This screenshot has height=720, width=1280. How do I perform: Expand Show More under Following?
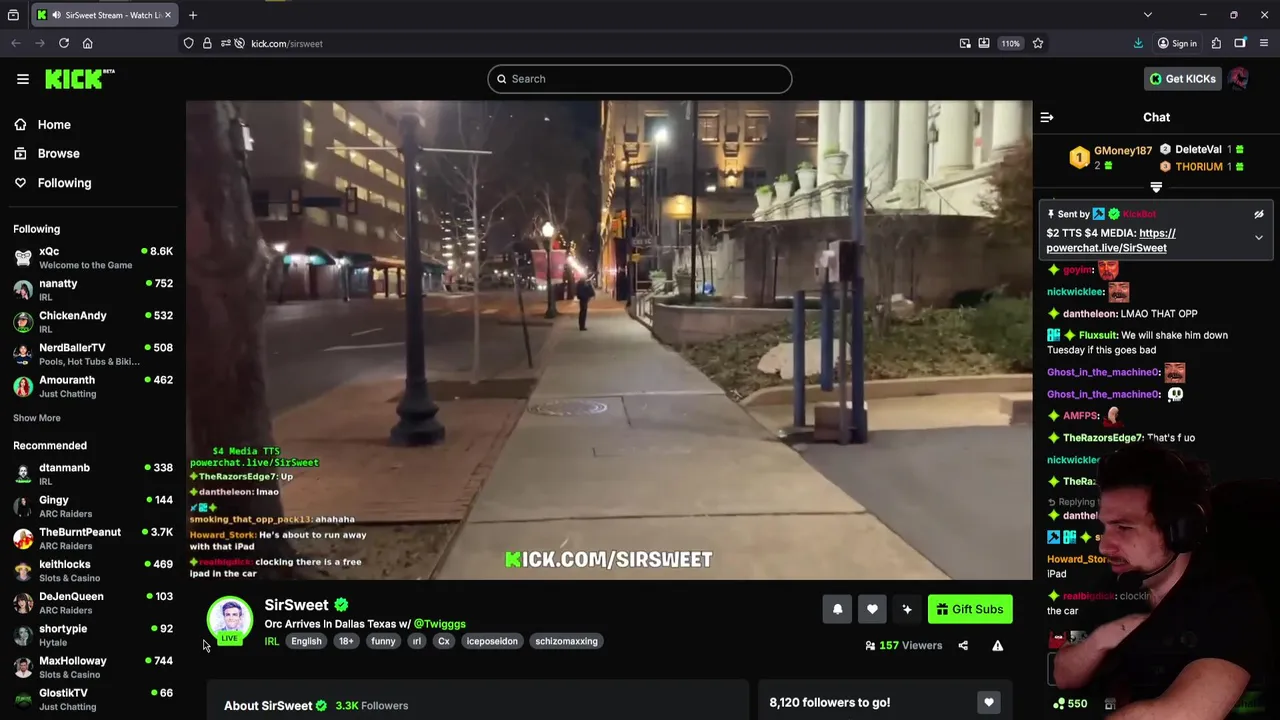click(37, 418)
